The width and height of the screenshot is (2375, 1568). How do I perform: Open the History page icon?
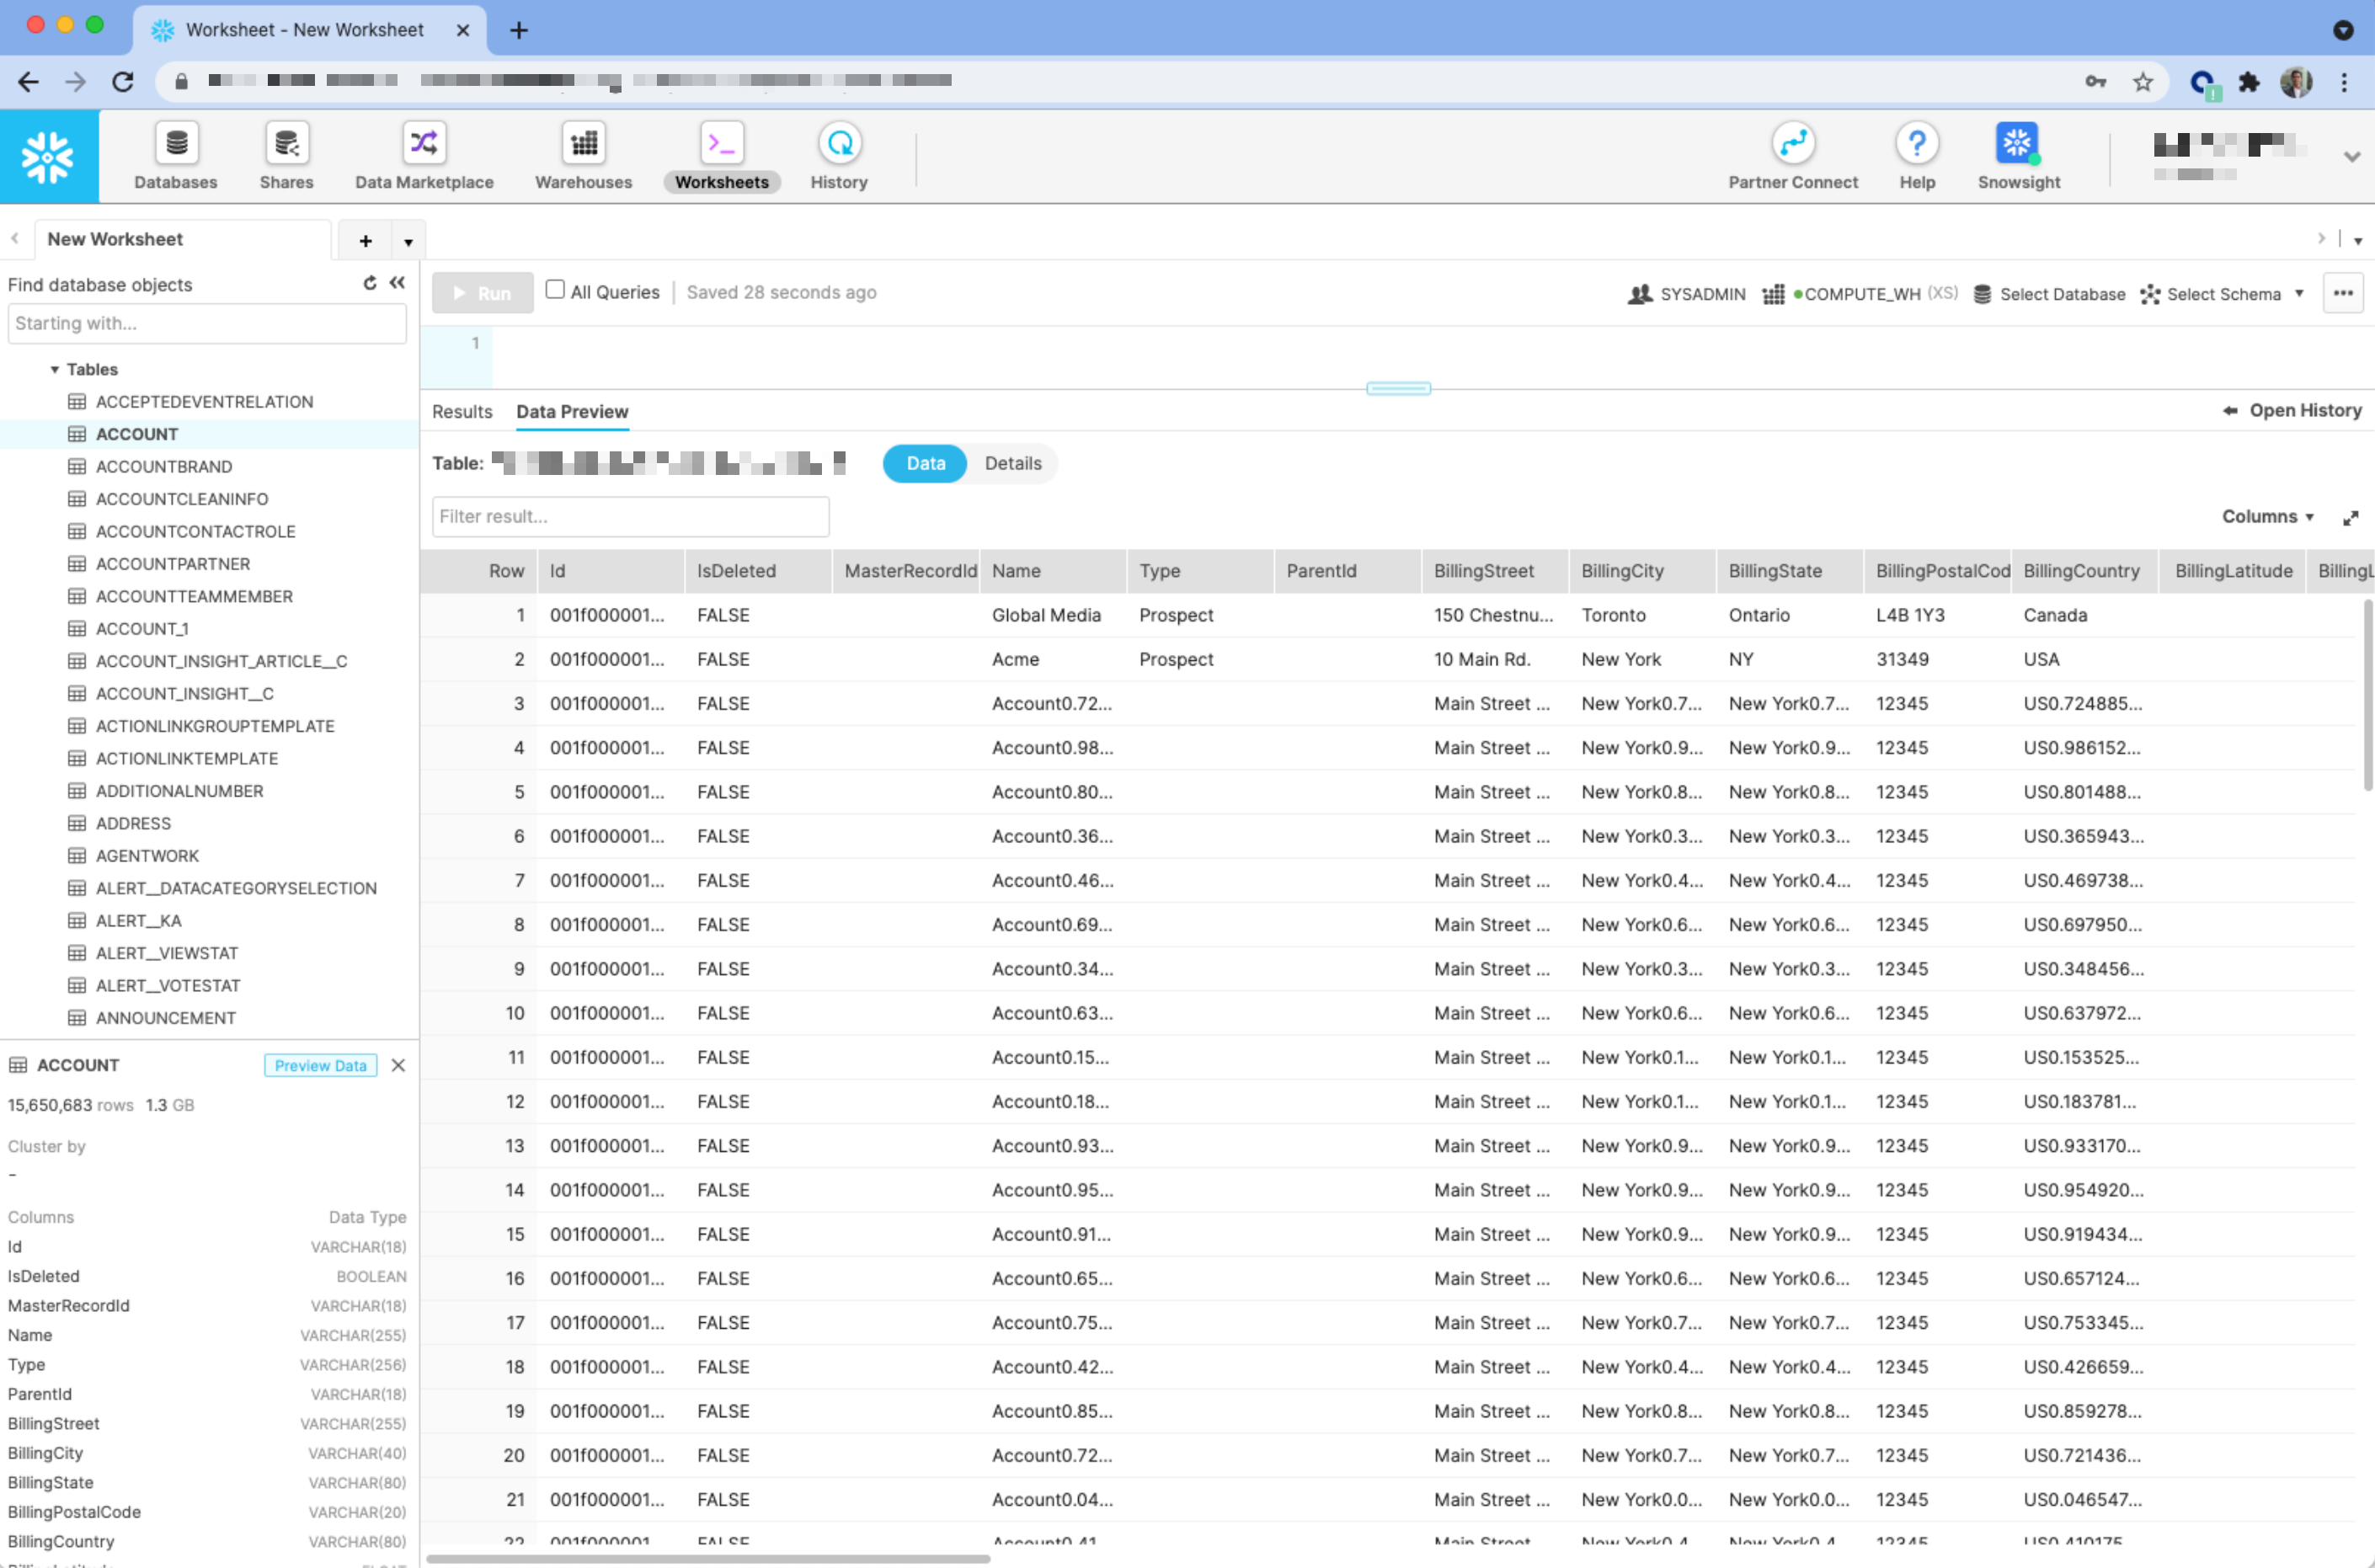click(x=839, y=145)
